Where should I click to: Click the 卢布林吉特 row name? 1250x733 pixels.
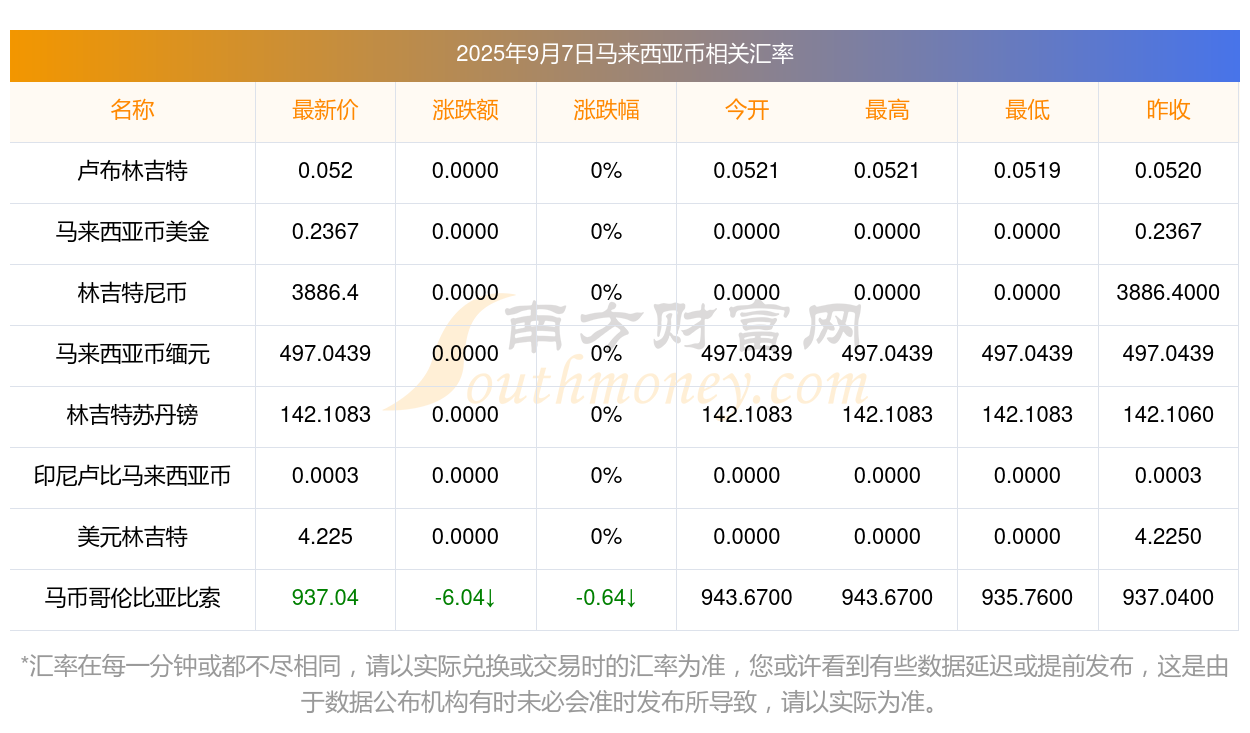[132, 171]
